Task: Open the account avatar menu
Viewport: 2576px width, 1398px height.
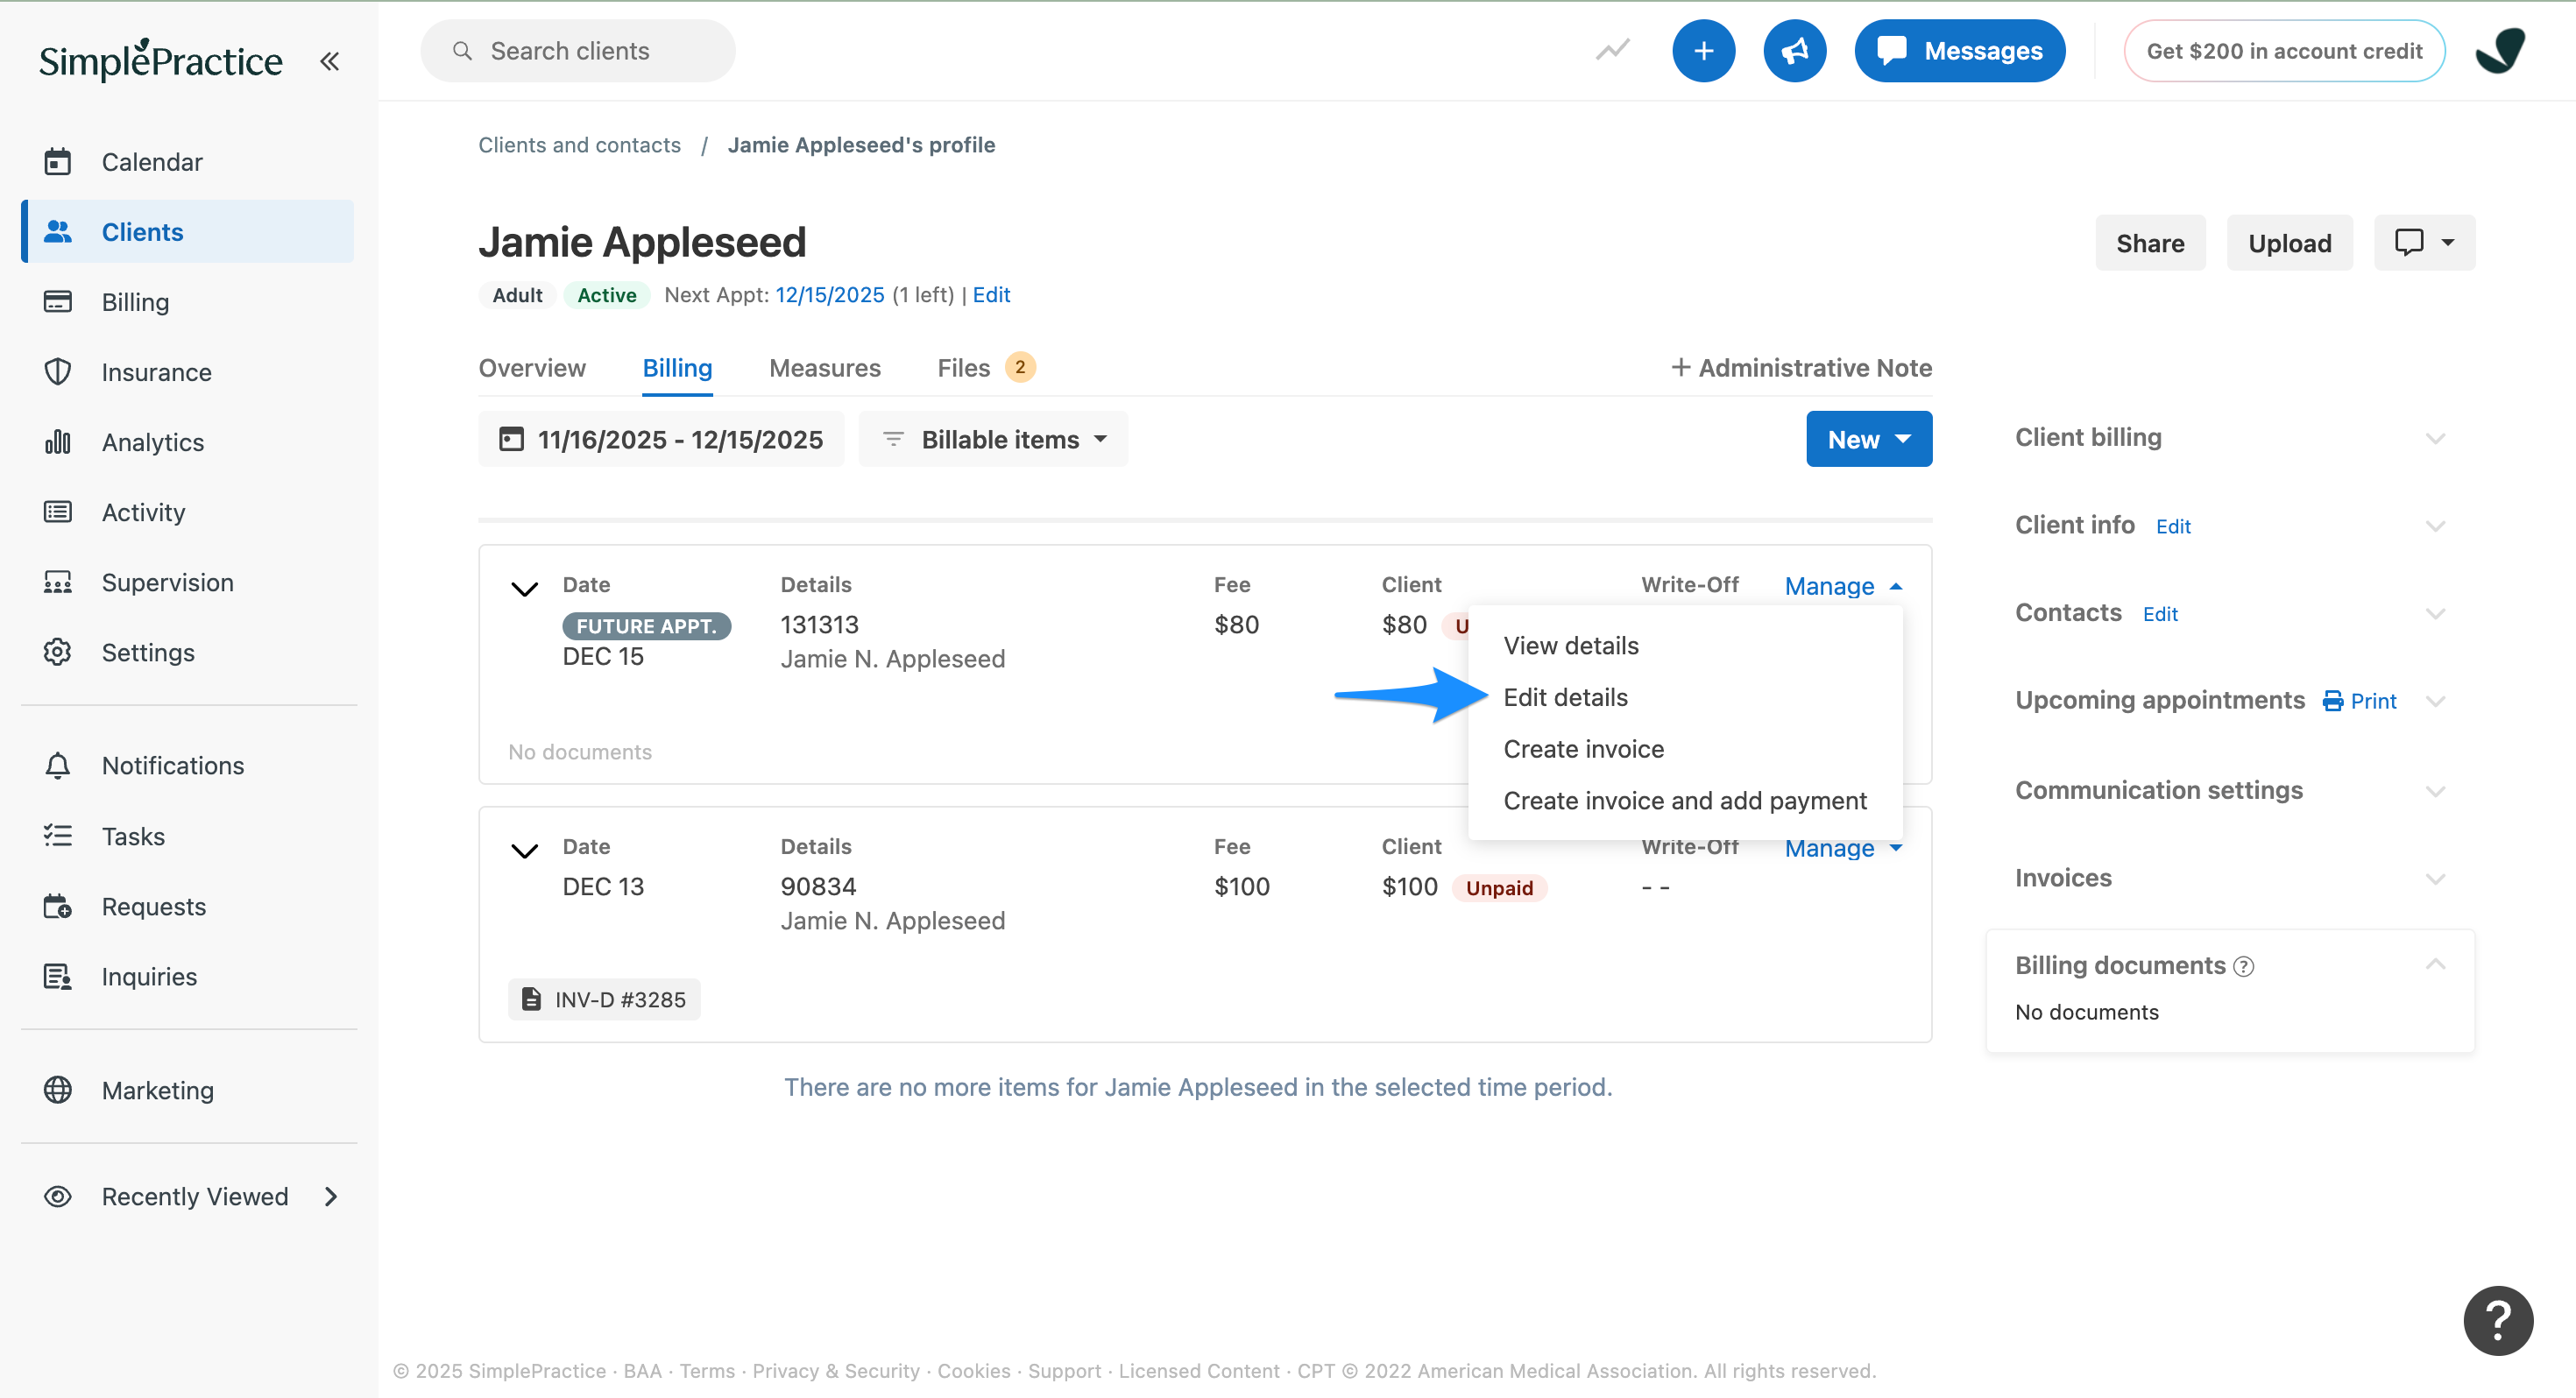Action: pos(2500,50)
